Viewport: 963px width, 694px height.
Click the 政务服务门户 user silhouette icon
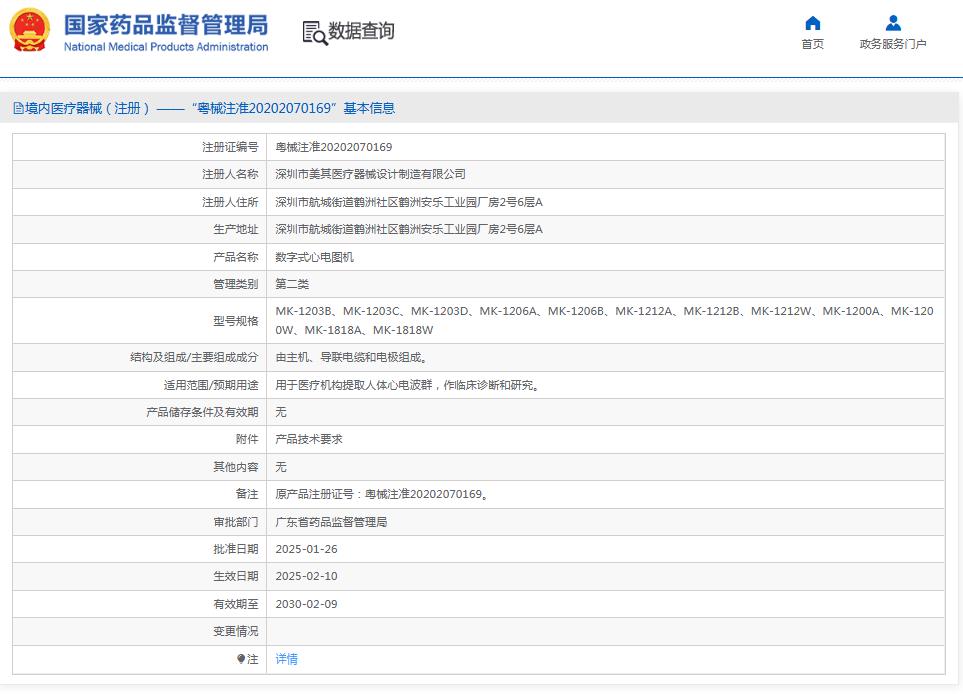(891, 22)
